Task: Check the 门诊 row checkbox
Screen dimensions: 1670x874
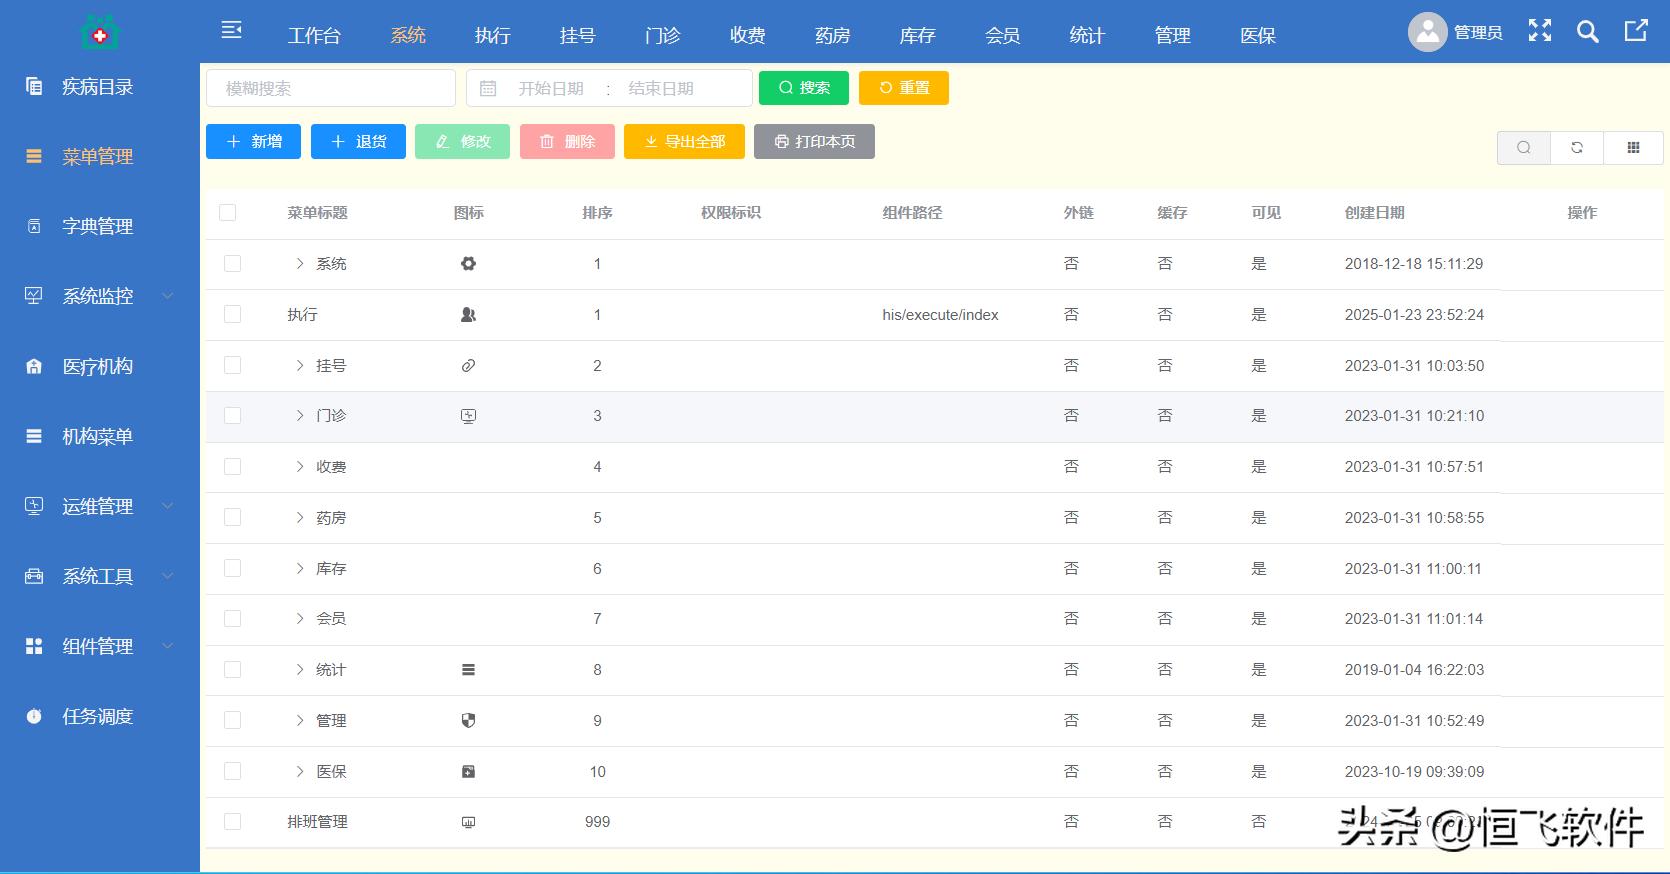Action: (233, 415)
